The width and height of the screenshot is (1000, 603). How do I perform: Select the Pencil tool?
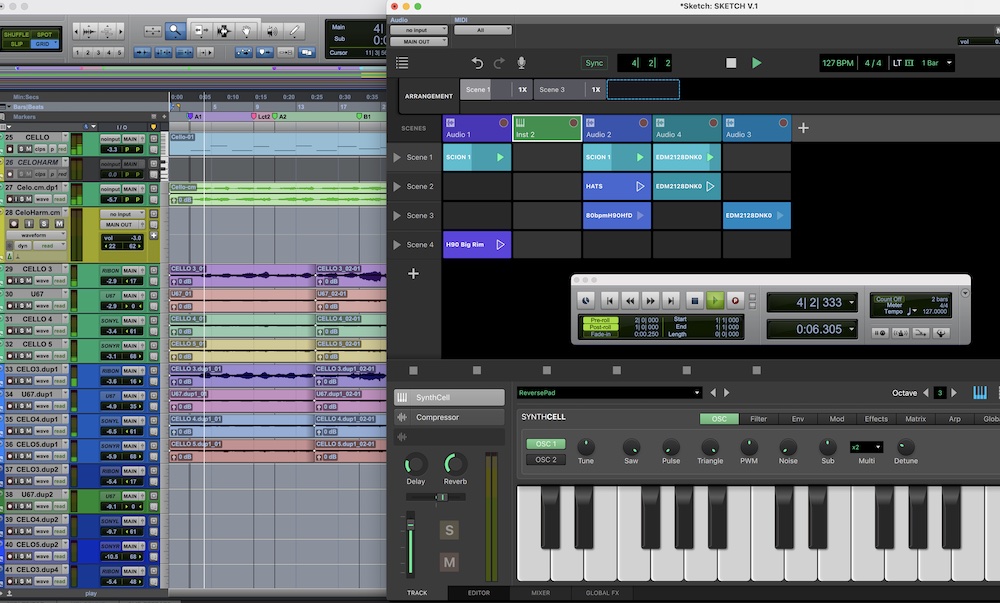coord(294,31)
